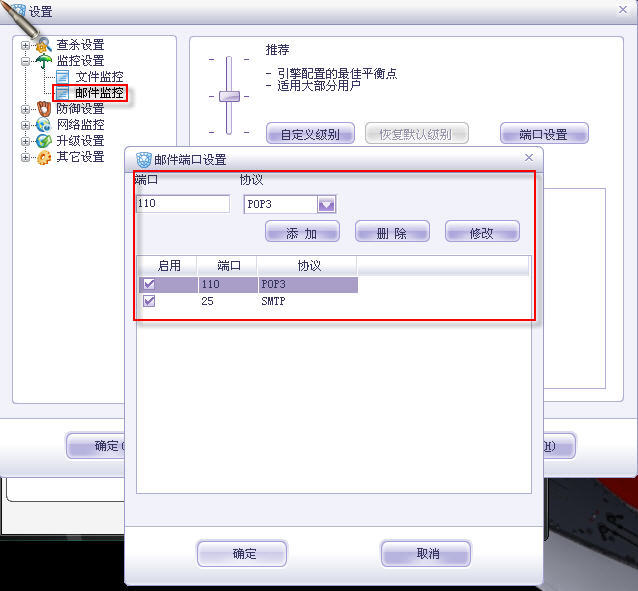The image size is (638, 591).
Task: Click the 防御设置 shield icon
Action: pos(44,109)
